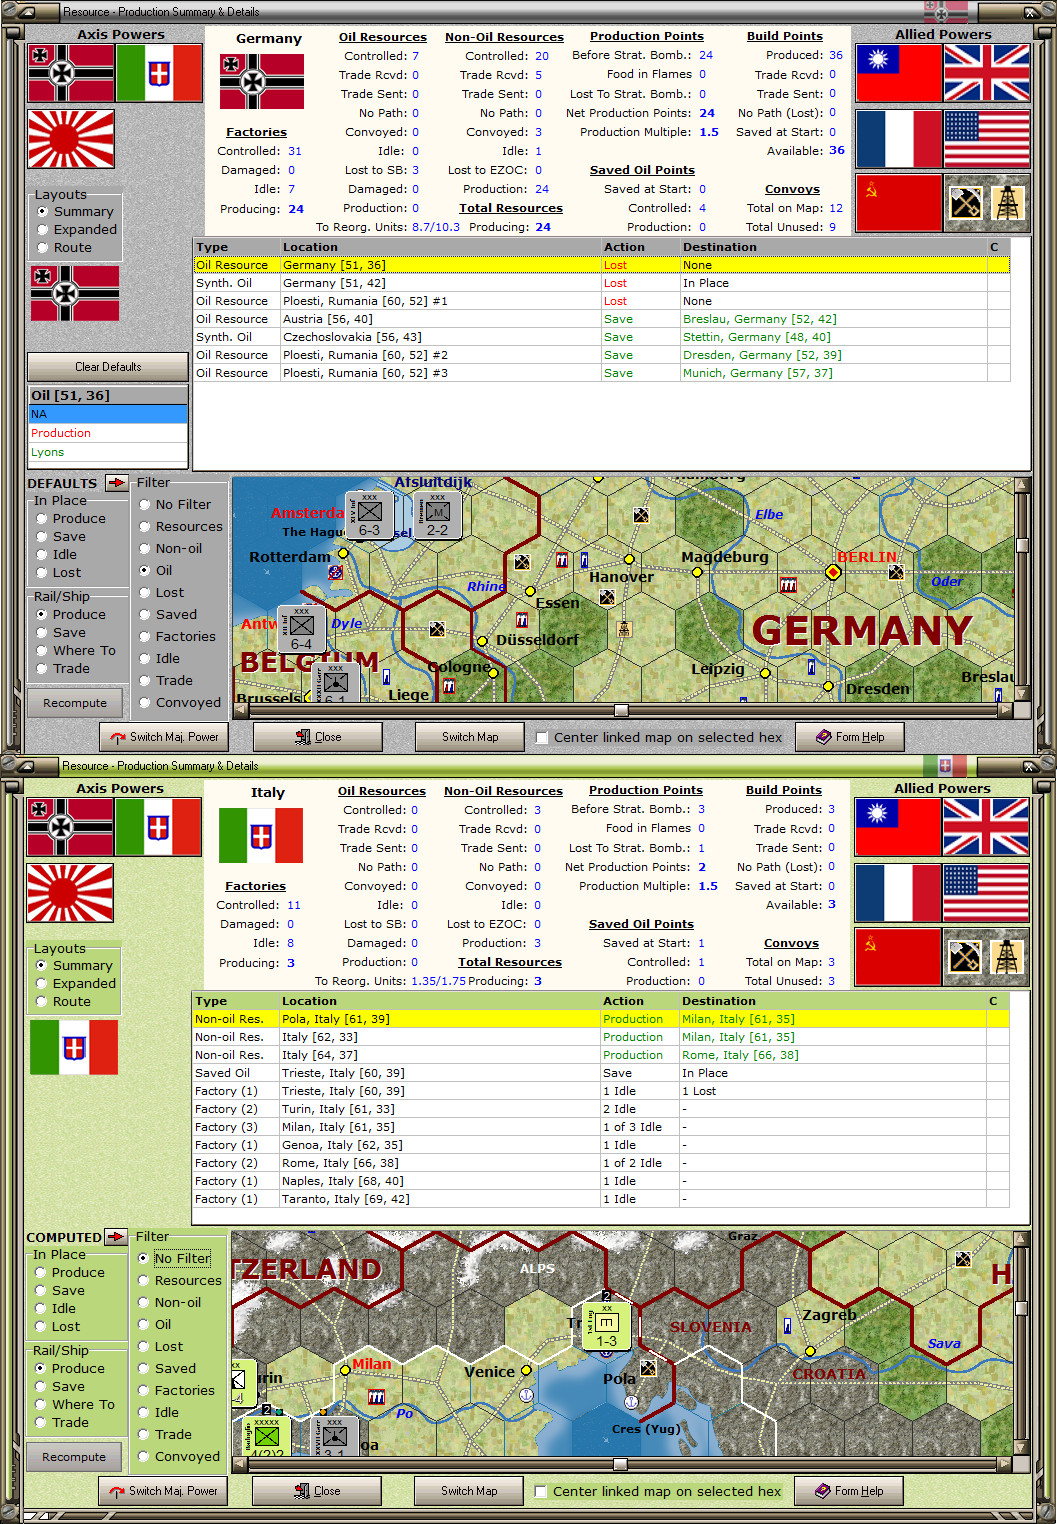Image resolution: width=1057 pixels, height=1524 pixels.
Task: Select Expanded layout in Germany window
Action: (43, 229)
